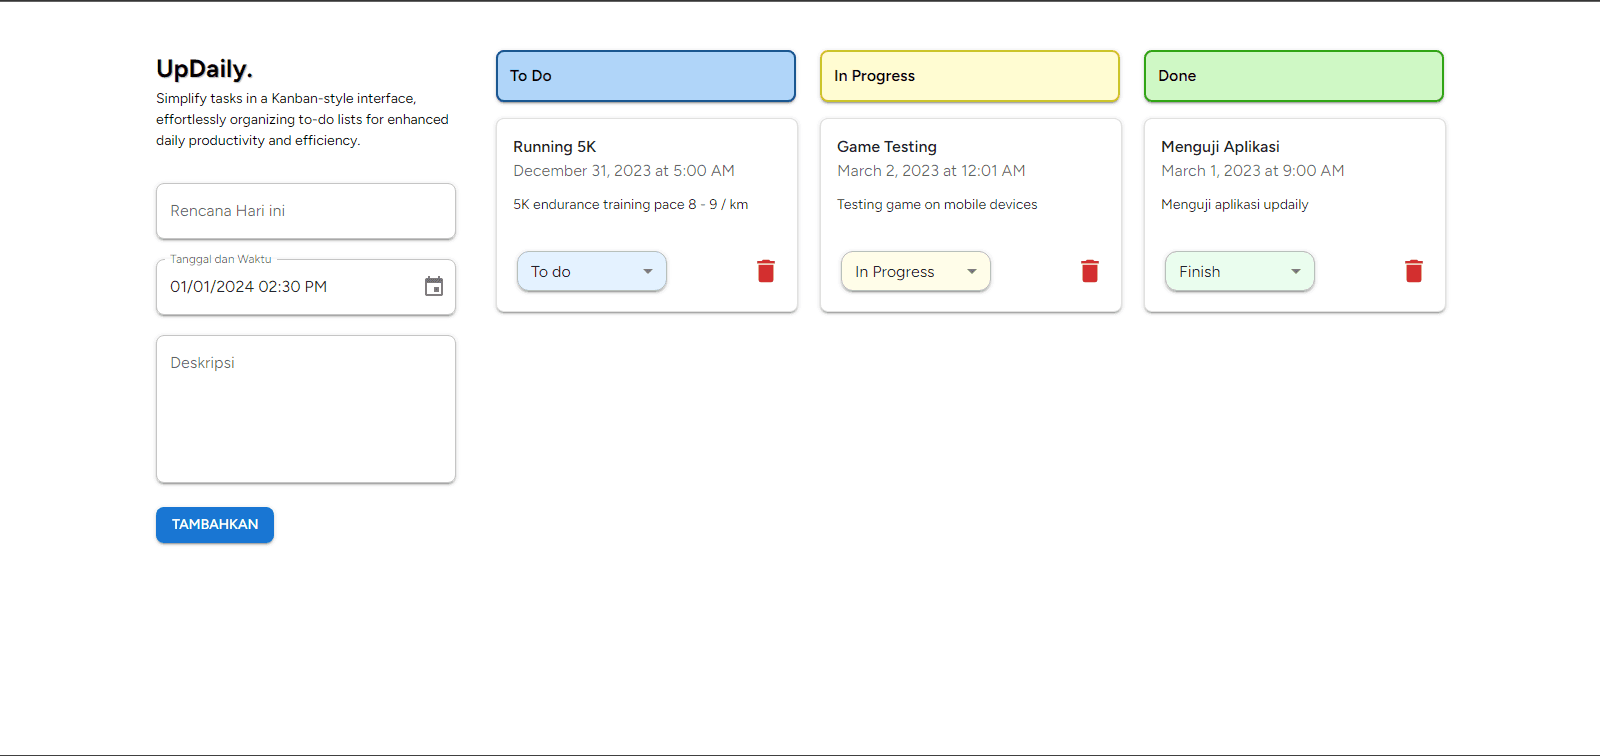
Task: Delete the Menguji Aplikasi task
Action: pos(1414,271)
